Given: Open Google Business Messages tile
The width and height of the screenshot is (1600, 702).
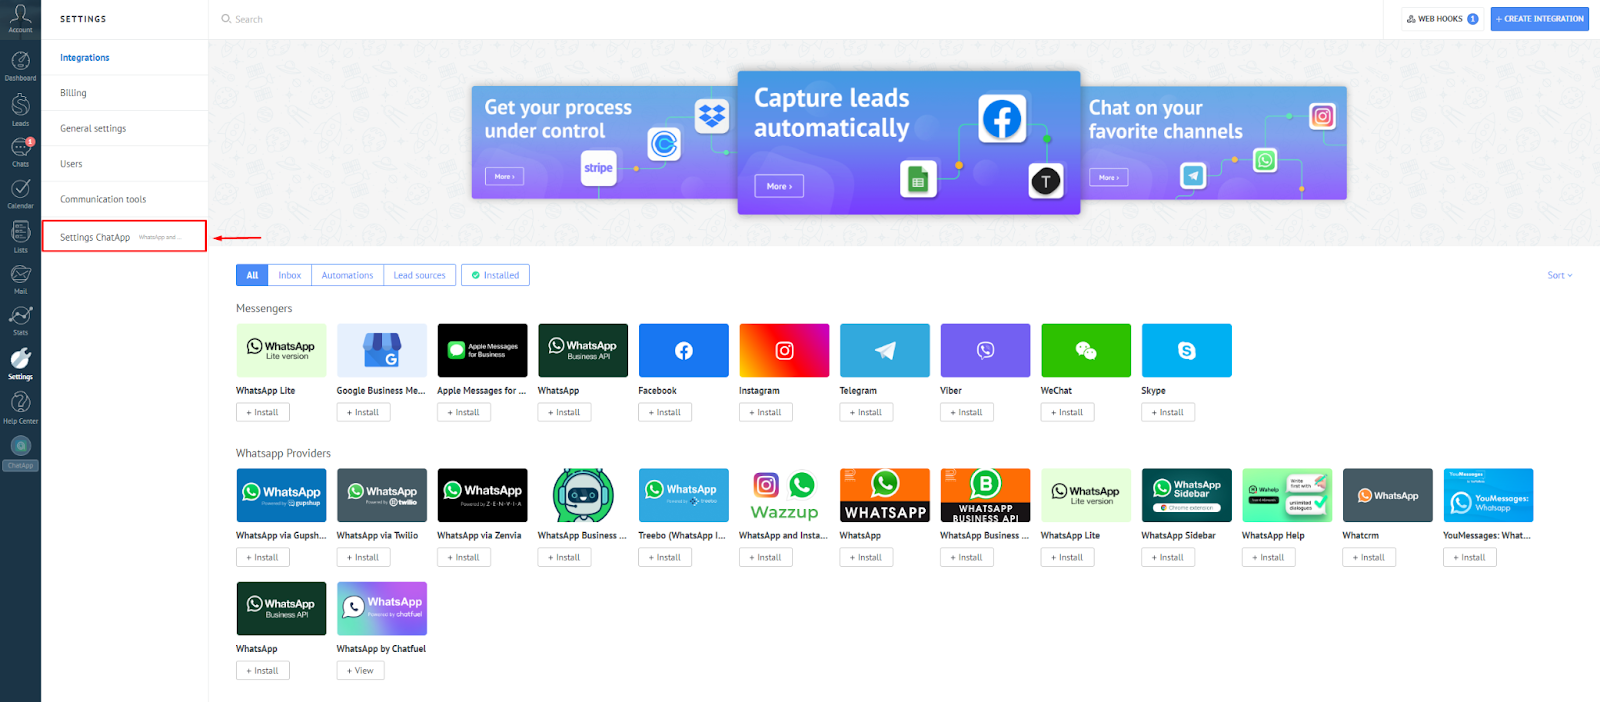Looking at the screenshot, I should pos(382,350).
